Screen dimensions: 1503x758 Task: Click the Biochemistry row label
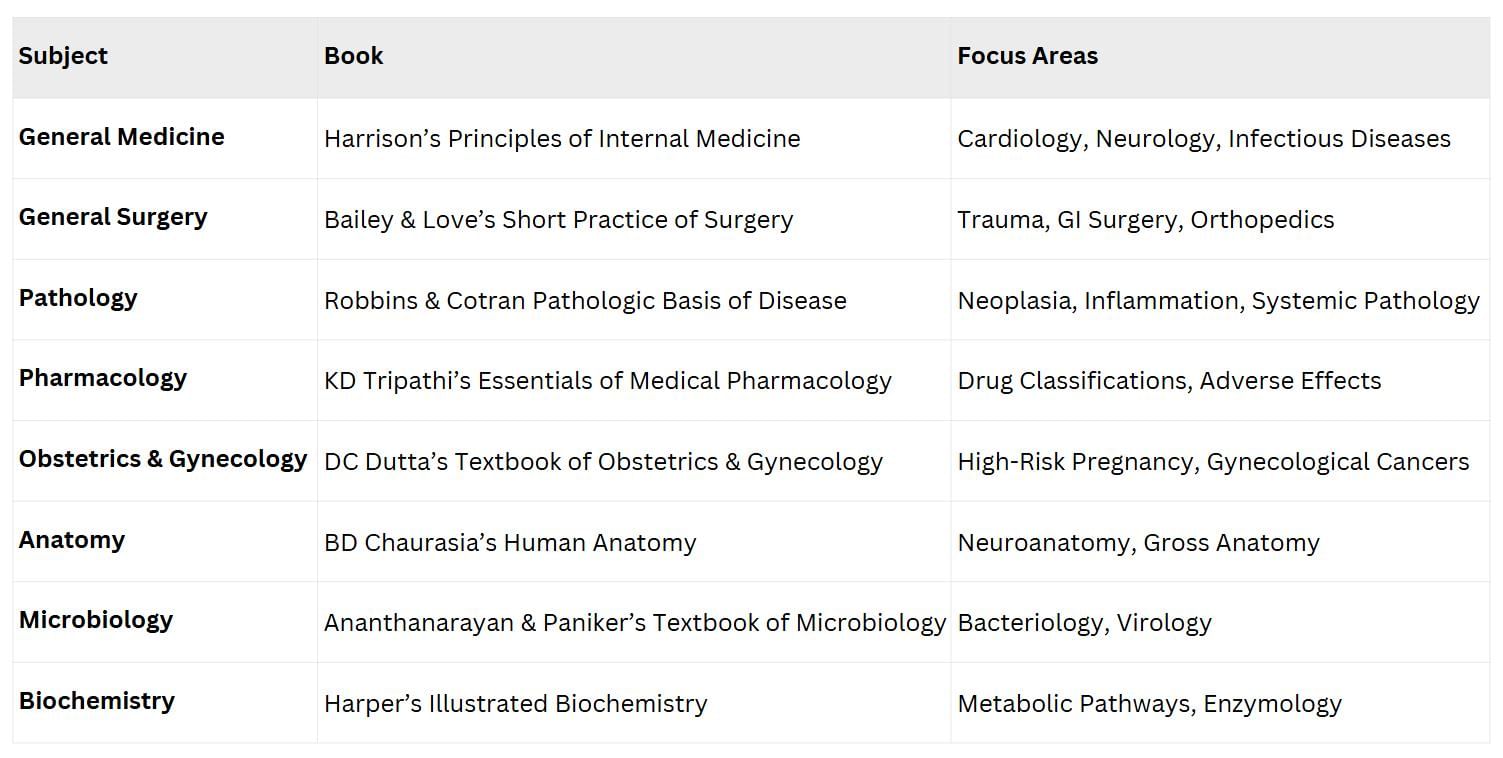click(x=97, y=701)
